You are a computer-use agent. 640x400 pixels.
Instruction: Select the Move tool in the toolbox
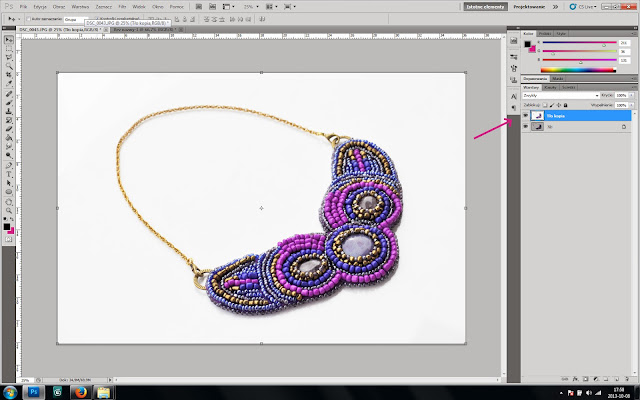pyautogui.click(x=9, y=40)
